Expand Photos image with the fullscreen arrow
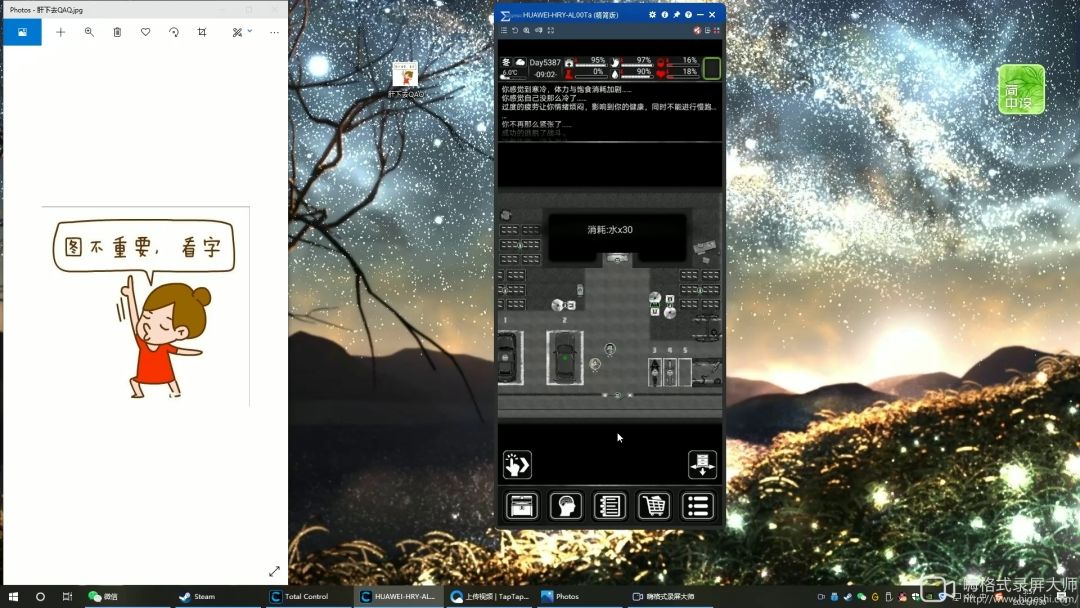The image size is (1080, 608). pyautogui.click(x=274, y=572)
